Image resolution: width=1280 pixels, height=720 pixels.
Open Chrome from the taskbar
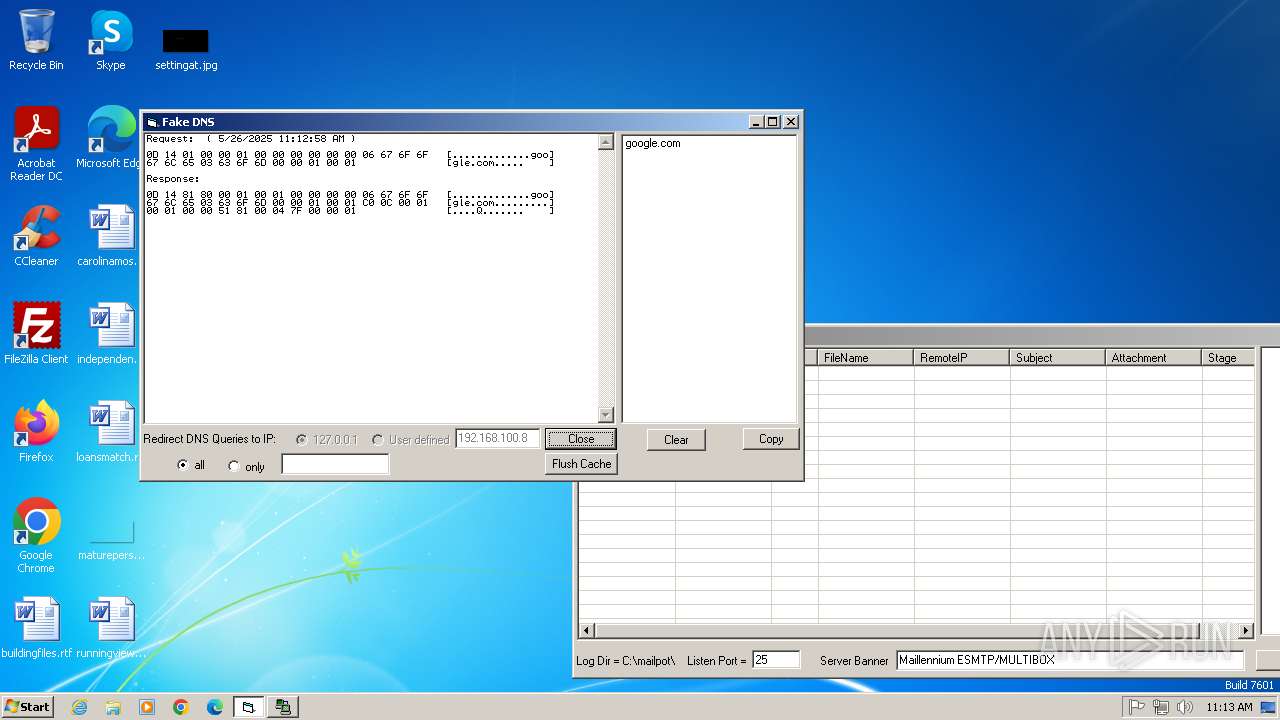click(181, 707)
